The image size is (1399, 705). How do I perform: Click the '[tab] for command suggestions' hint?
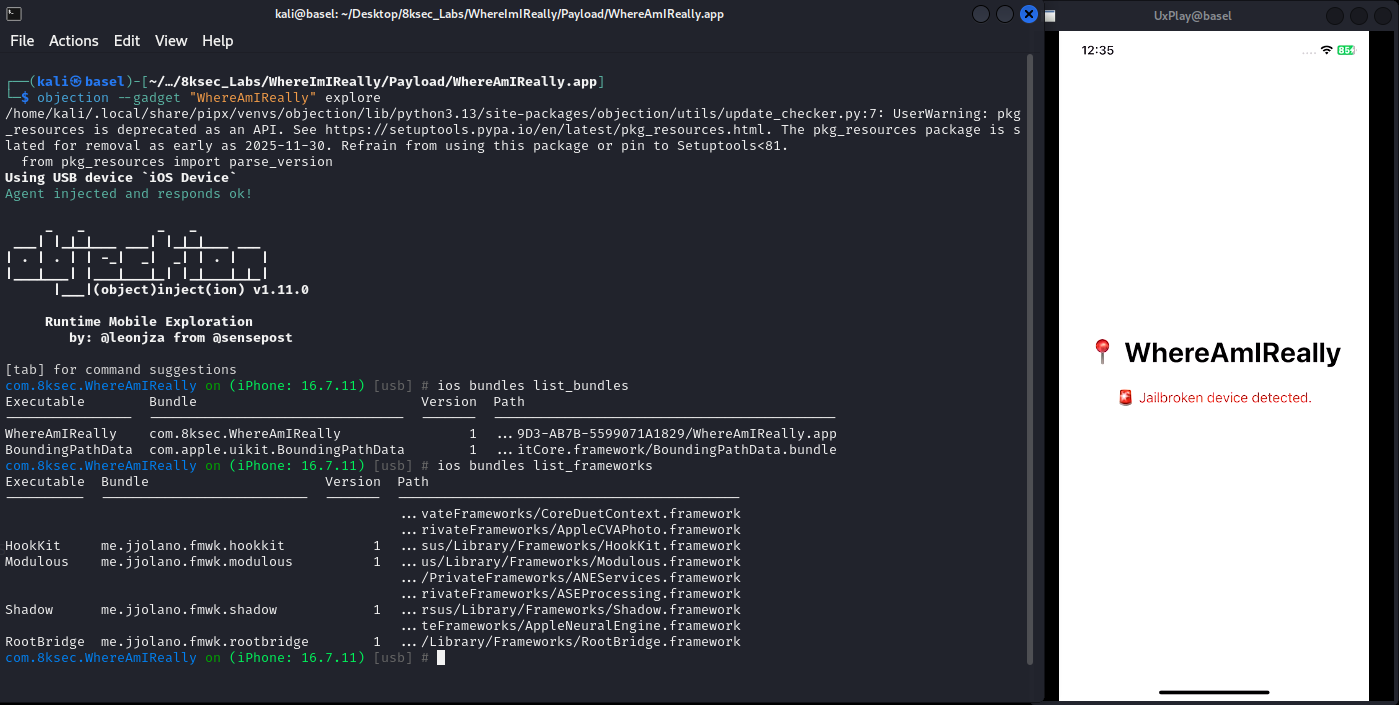pos(121,370)
